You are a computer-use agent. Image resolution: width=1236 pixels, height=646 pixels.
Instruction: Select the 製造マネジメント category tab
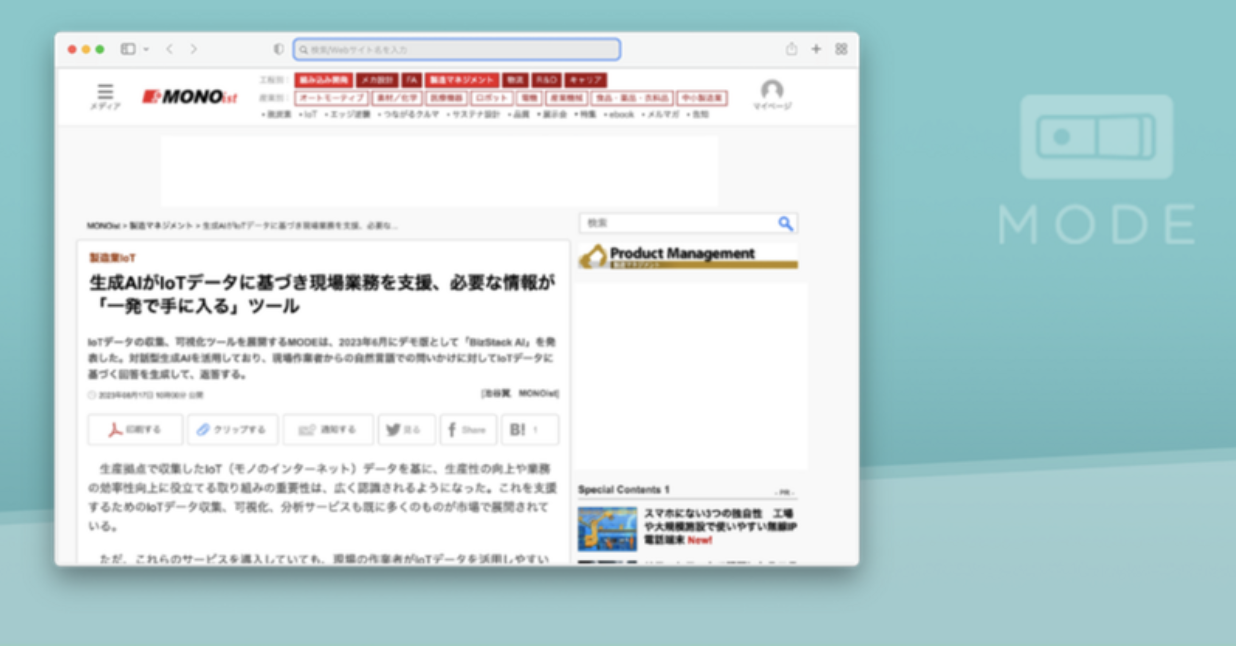[461, 80]
